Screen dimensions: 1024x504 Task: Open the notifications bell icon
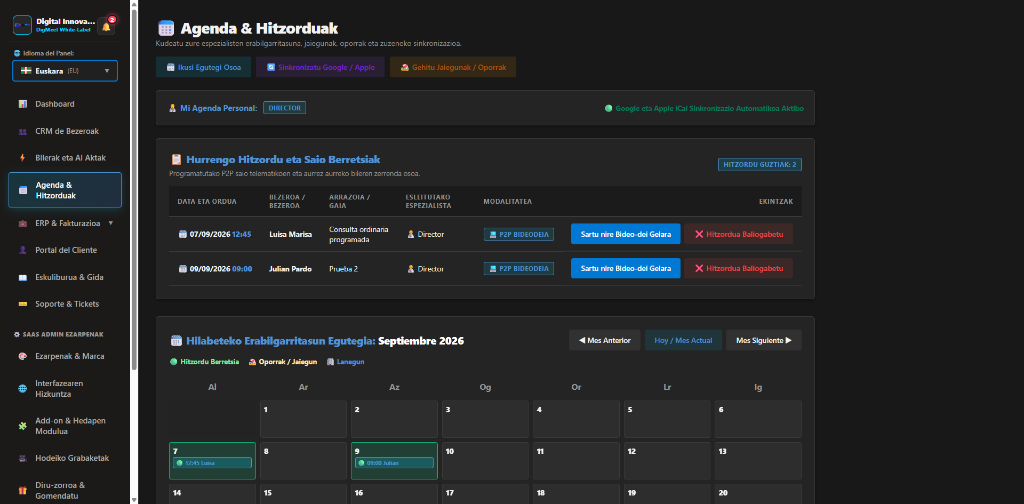click(x=106, y=27)
